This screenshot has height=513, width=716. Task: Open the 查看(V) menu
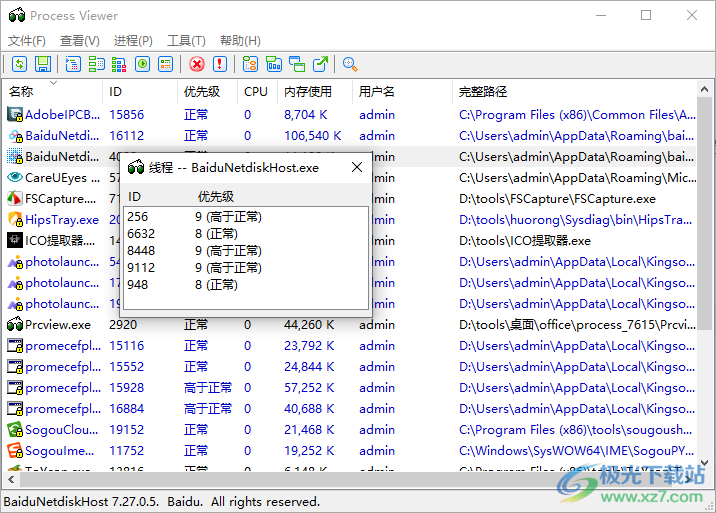(80, 41)
